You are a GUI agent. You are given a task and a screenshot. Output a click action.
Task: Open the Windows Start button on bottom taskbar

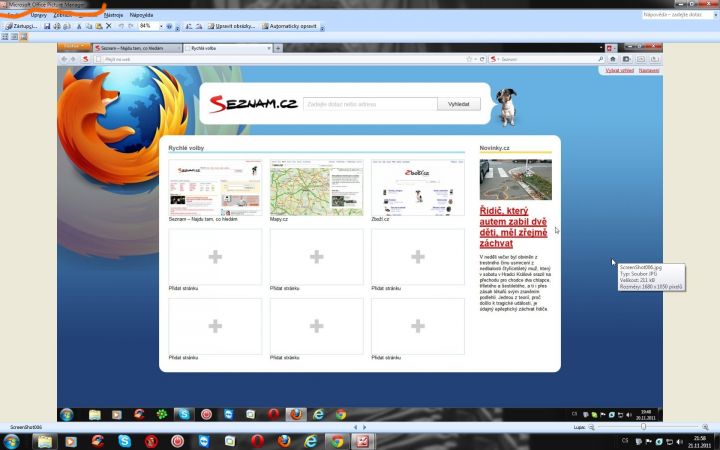11,442
